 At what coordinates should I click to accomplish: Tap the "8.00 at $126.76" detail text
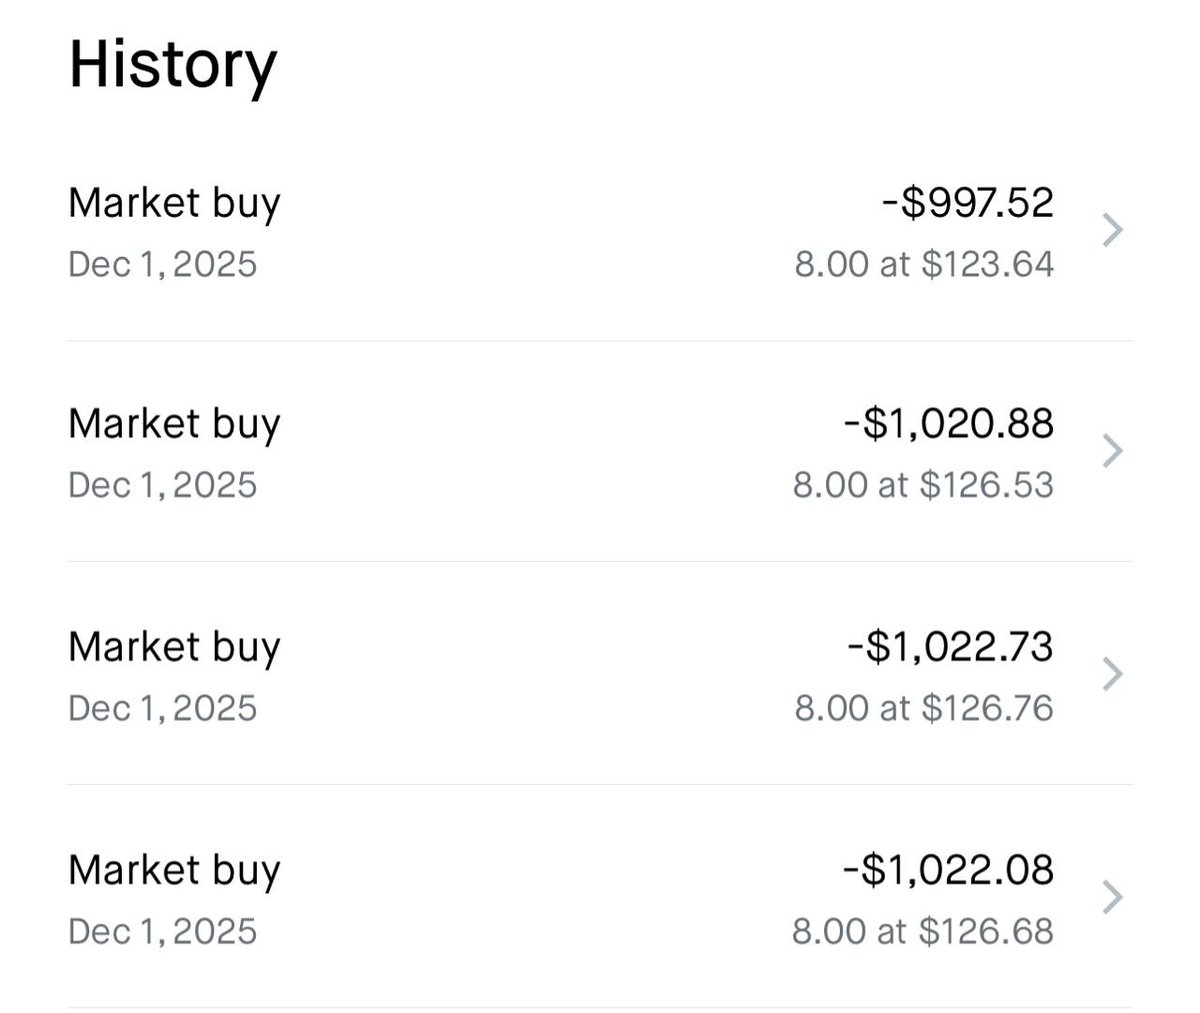(924, 709)
